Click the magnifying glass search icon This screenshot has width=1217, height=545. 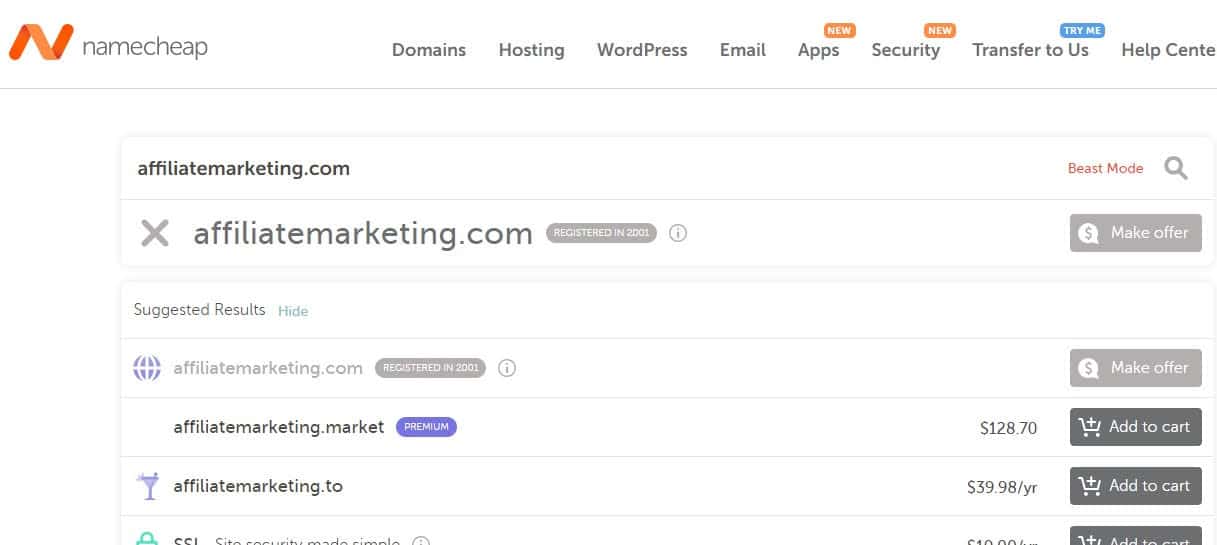1176,168
